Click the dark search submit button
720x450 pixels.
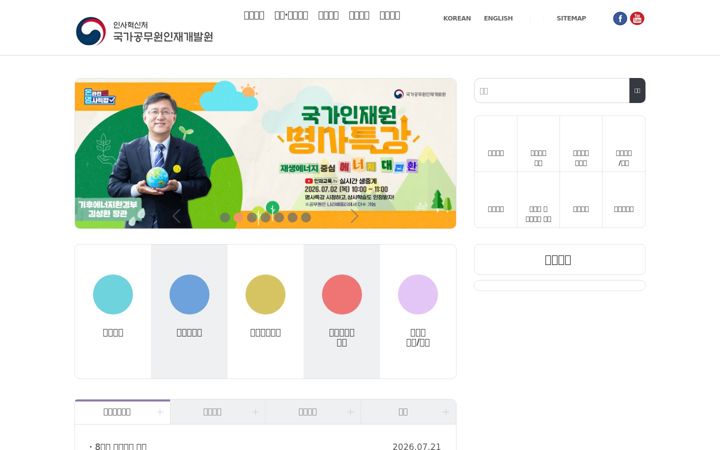pyautogui.click(x=637, y=90)
